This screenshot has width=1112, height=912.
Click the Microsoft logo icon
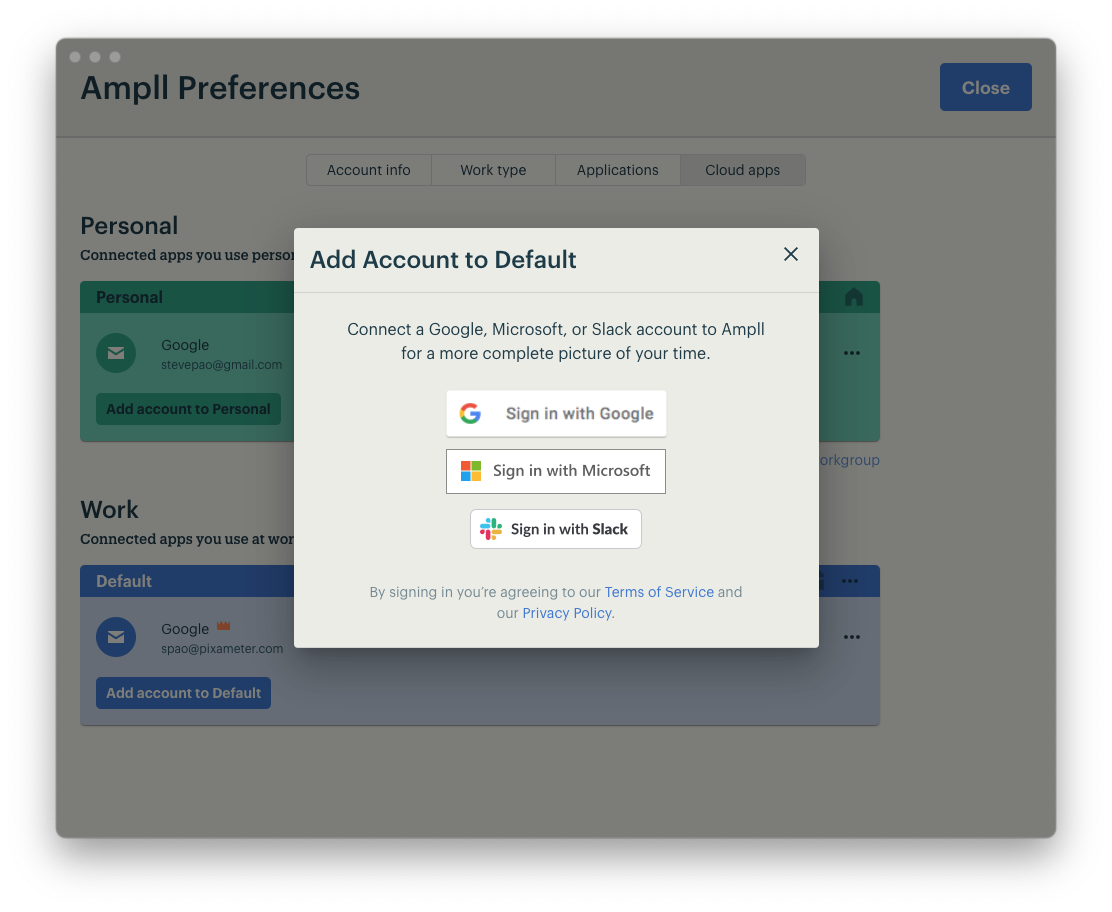tap(471, 471)
